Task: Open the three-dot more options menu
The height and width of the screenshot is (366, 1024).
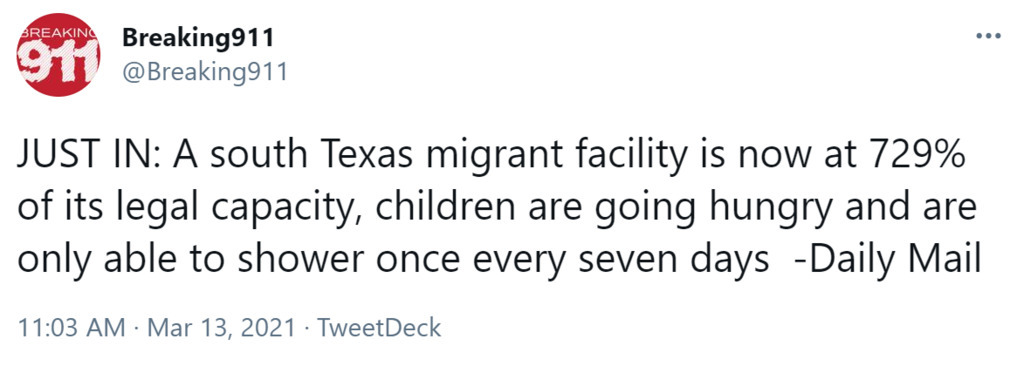Action: [x=988, y=35]
